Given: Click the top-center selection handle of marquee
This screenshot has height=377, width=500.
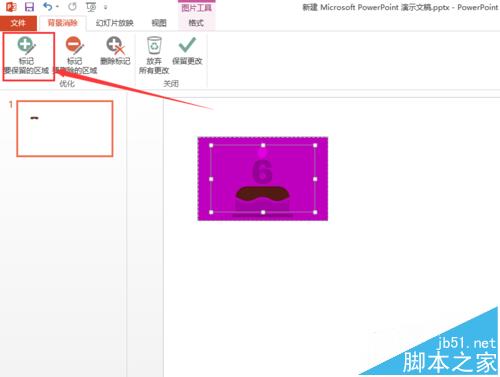Looking at the screenshot, I should (263, 145).
